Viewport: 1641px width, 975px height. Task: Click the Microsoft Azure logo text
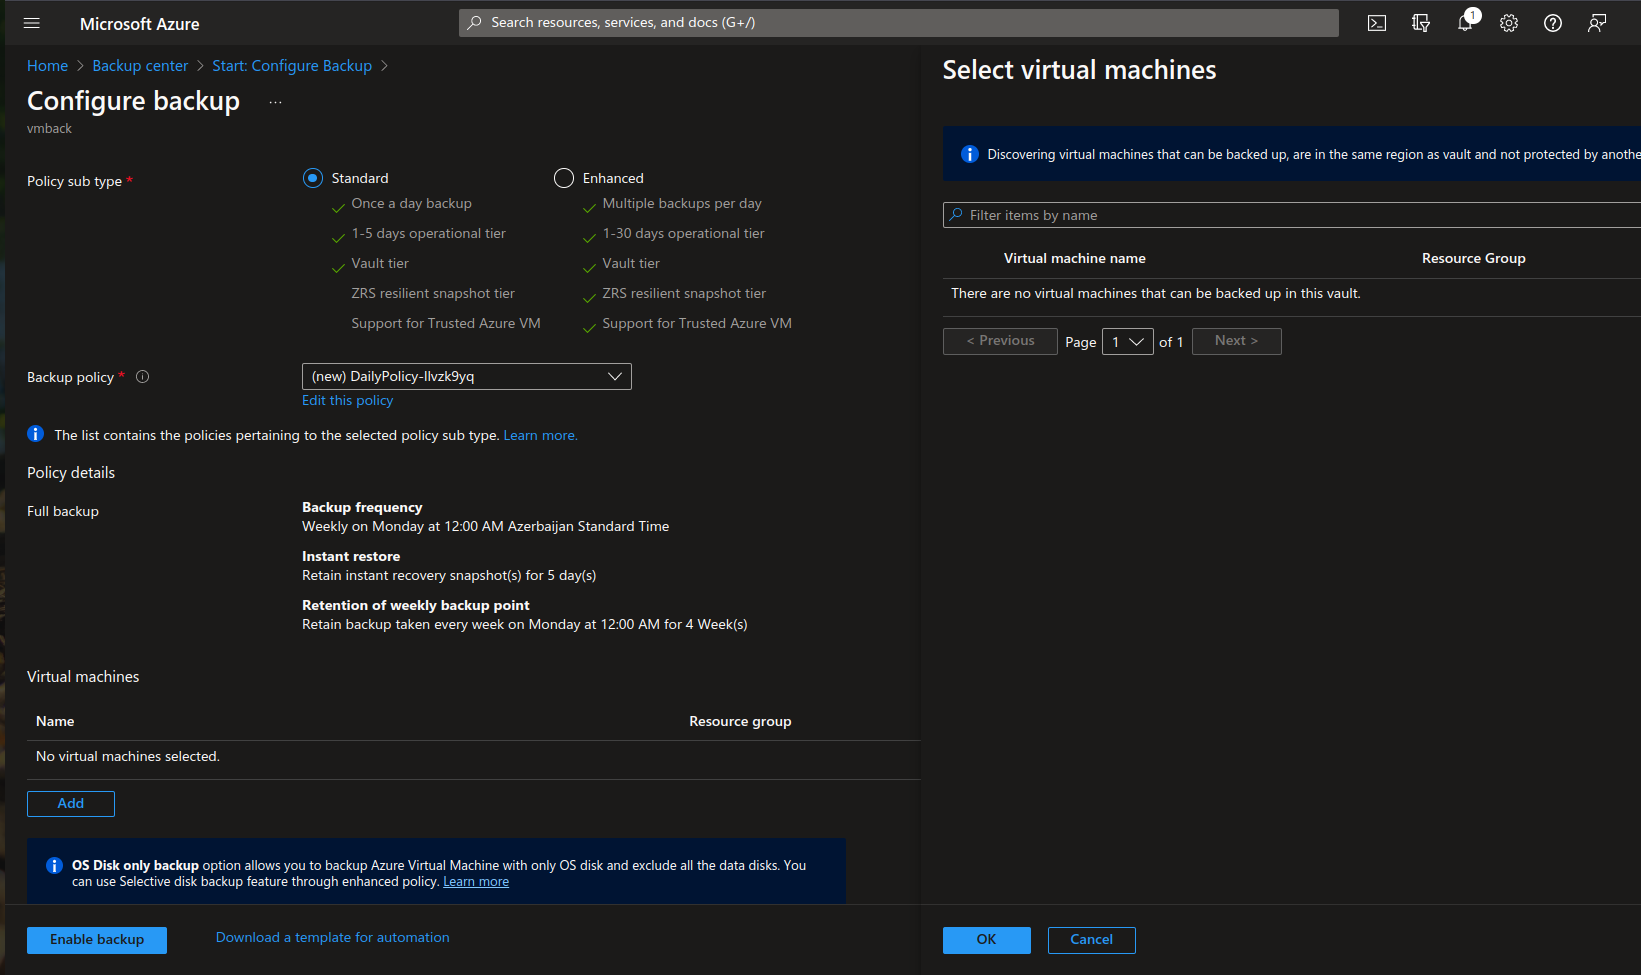(x=140, y=24)
